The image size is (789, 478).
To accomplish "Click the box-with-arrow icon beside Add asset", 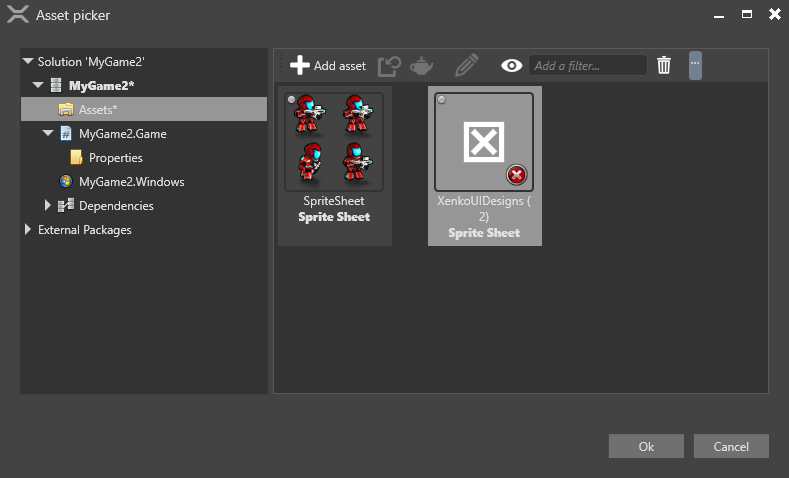I will pos(388,66).
